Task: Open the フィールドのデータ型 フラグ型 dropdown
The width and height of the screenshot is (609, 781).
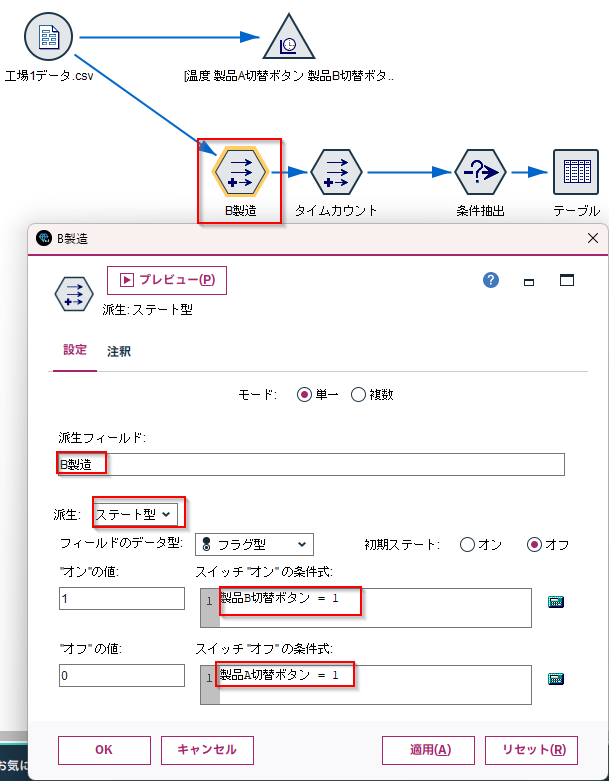Action: tap(254, 544)
